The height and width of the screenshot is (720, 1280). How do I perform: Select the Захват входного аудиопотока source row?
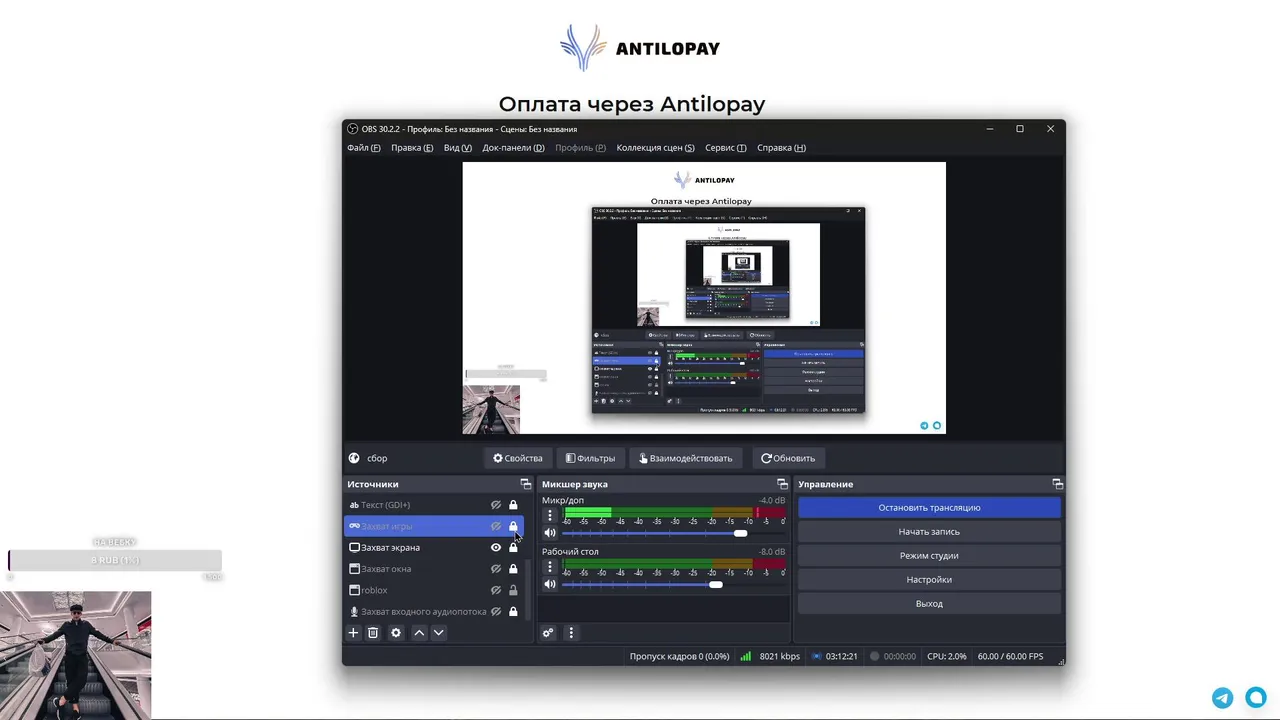point(433,612)
